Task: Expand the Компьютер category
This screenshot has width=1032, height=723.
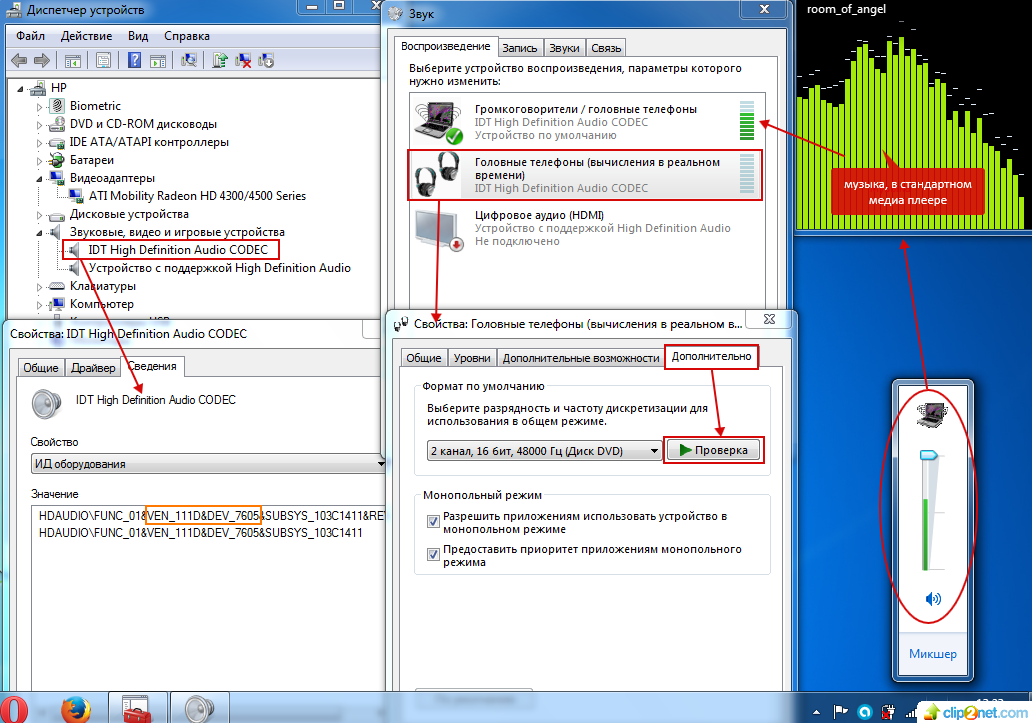Action: pyautogui.click(x=39, y=305)
